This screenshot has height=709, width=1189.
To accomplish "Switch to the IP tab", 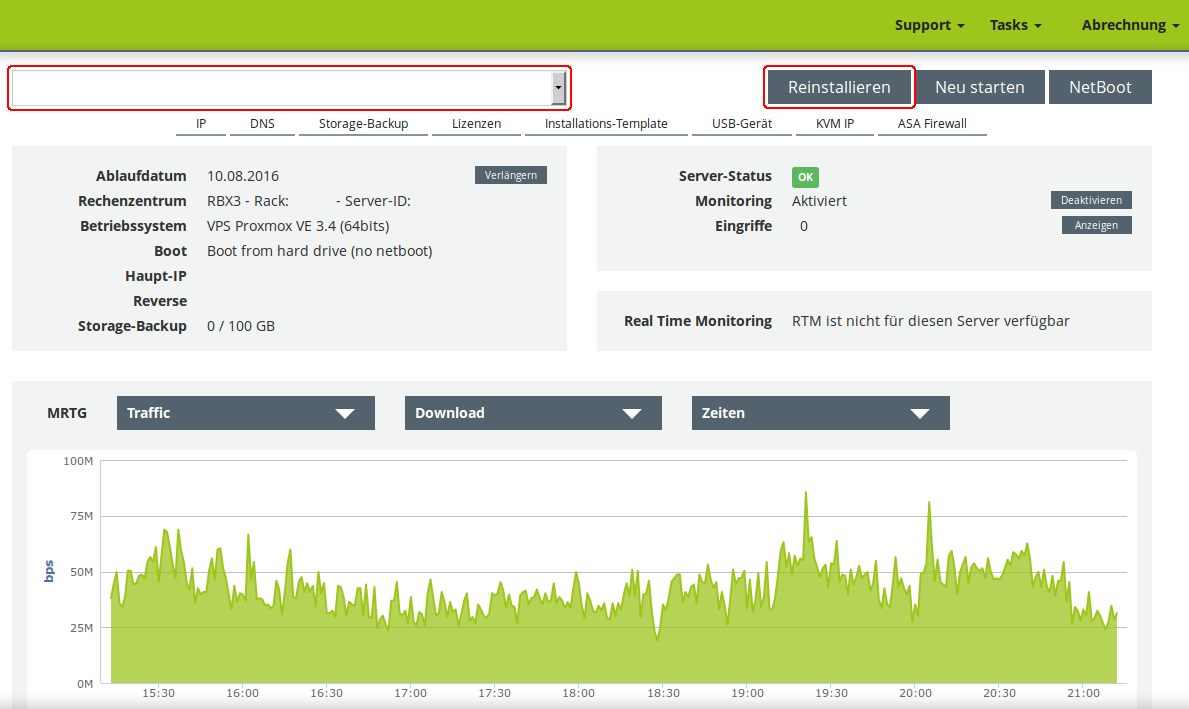I will pyautogui.click(x=201, y=124).
